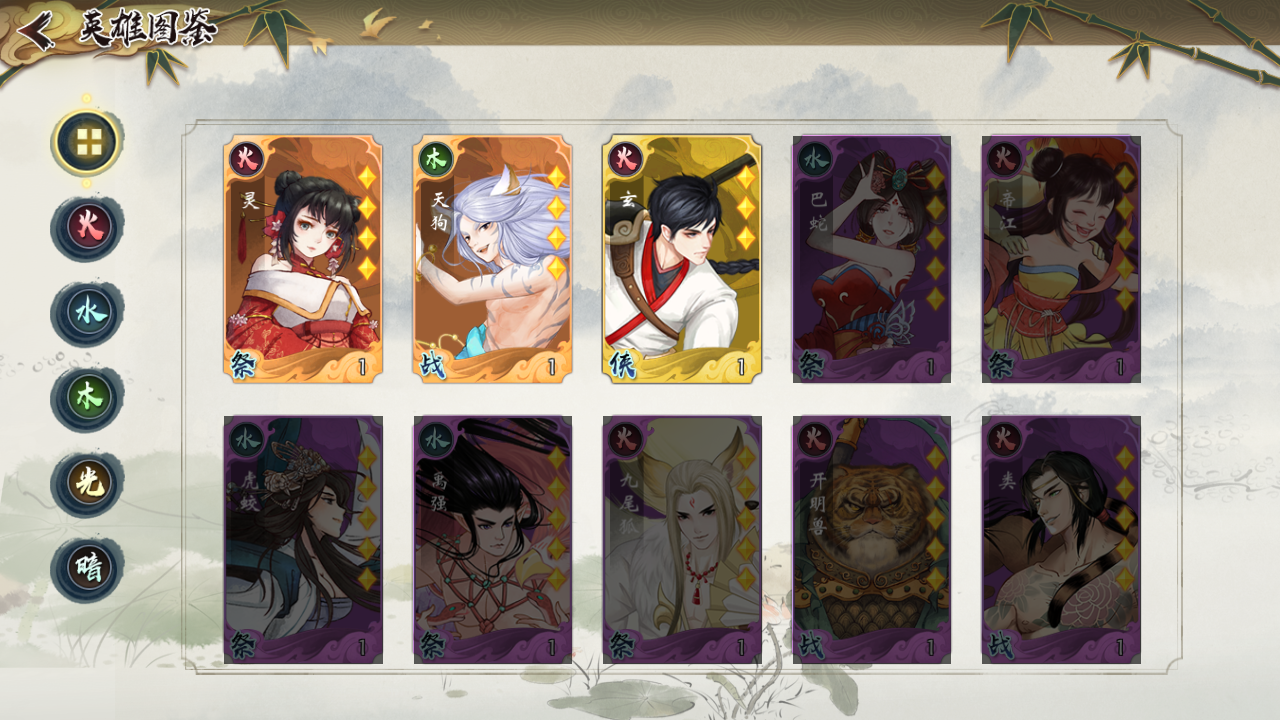This screenshot has width=1280, height=720.
Task: Open the locked 虎蛟 hero card
Action: pos(303,540)
